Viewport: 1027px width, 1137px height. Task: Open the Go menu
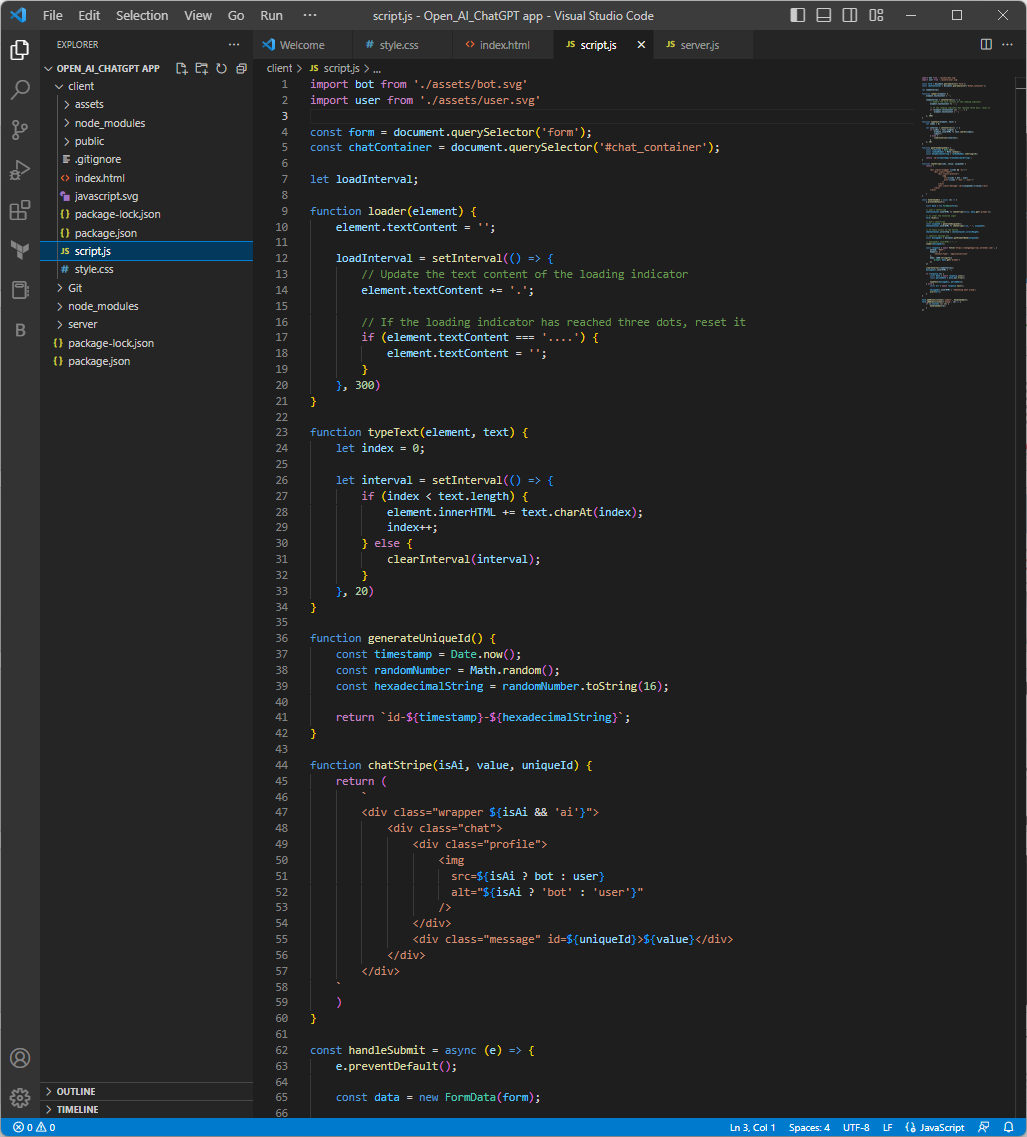coord(236,15)
